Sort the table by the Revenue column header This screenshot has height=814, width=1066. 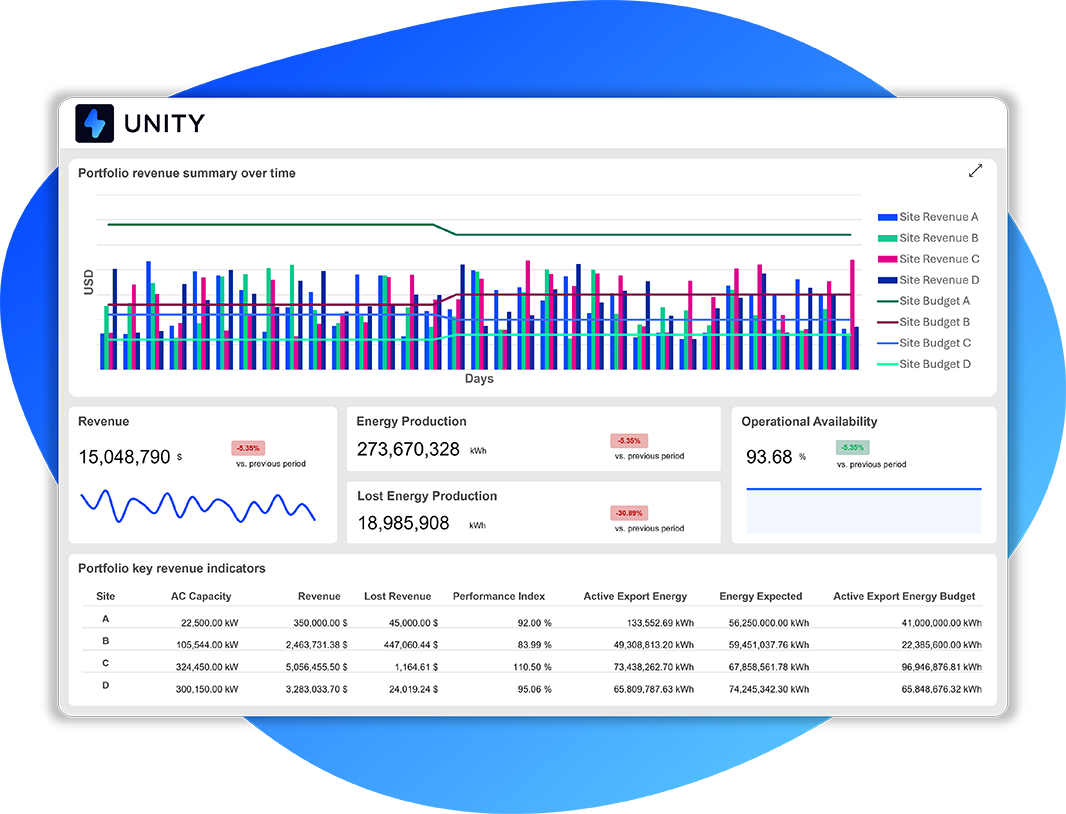coord(319,596)
